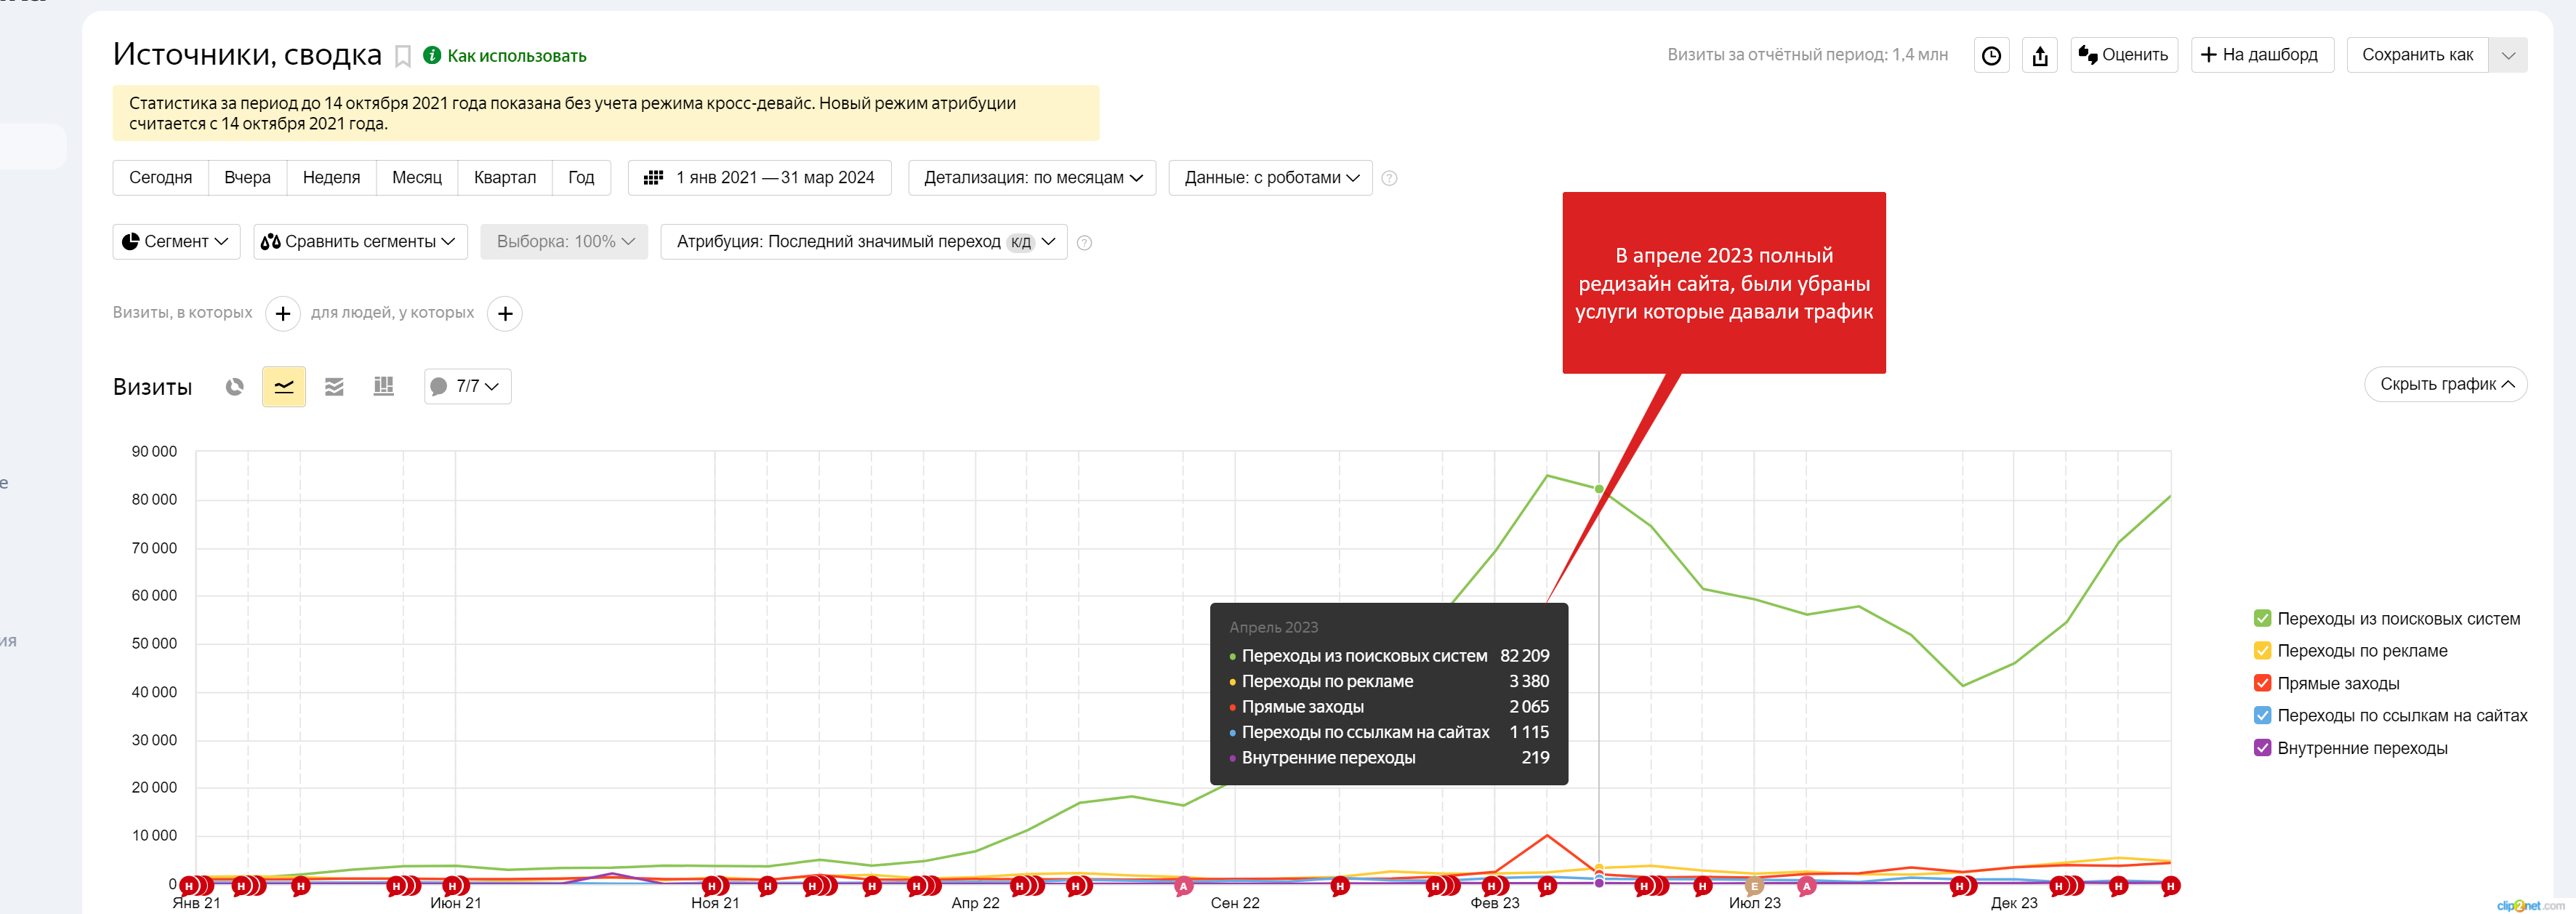
Task: Click the tan E annotation marker near Июл 23
Action: click(x=1754, y=886)
